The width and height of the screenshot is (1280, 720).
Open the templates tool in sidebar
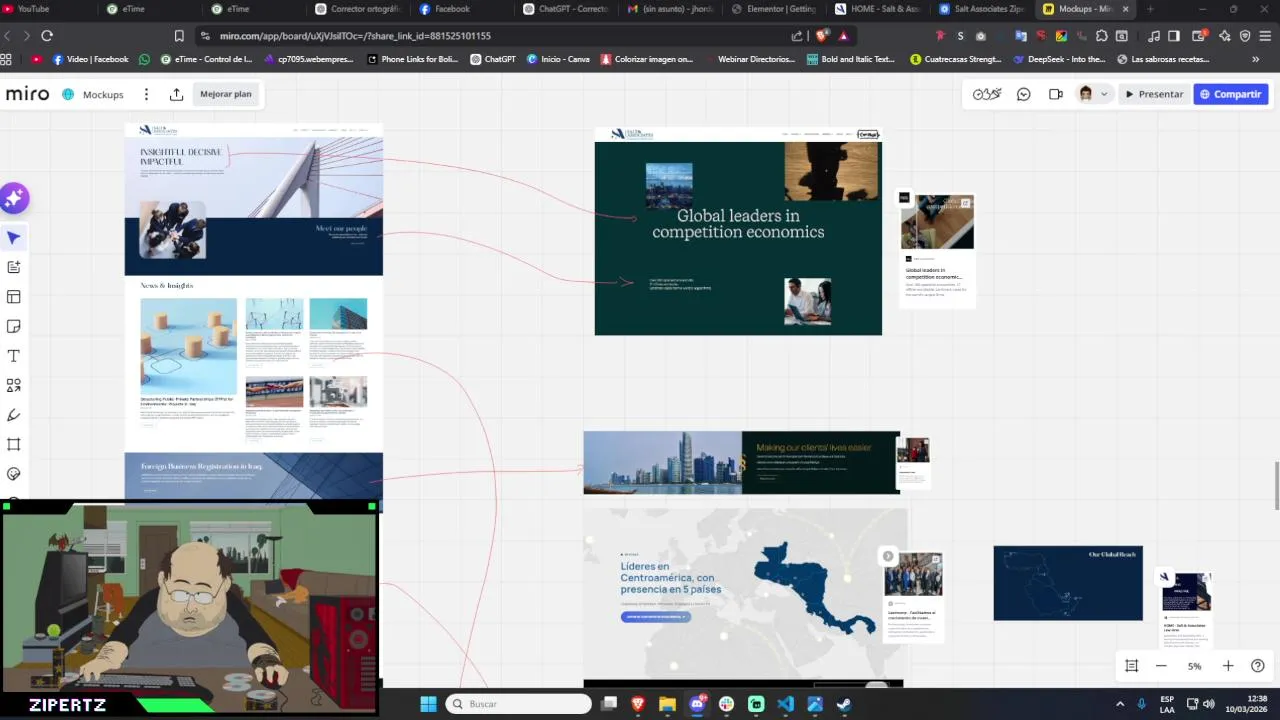point(14,297)
